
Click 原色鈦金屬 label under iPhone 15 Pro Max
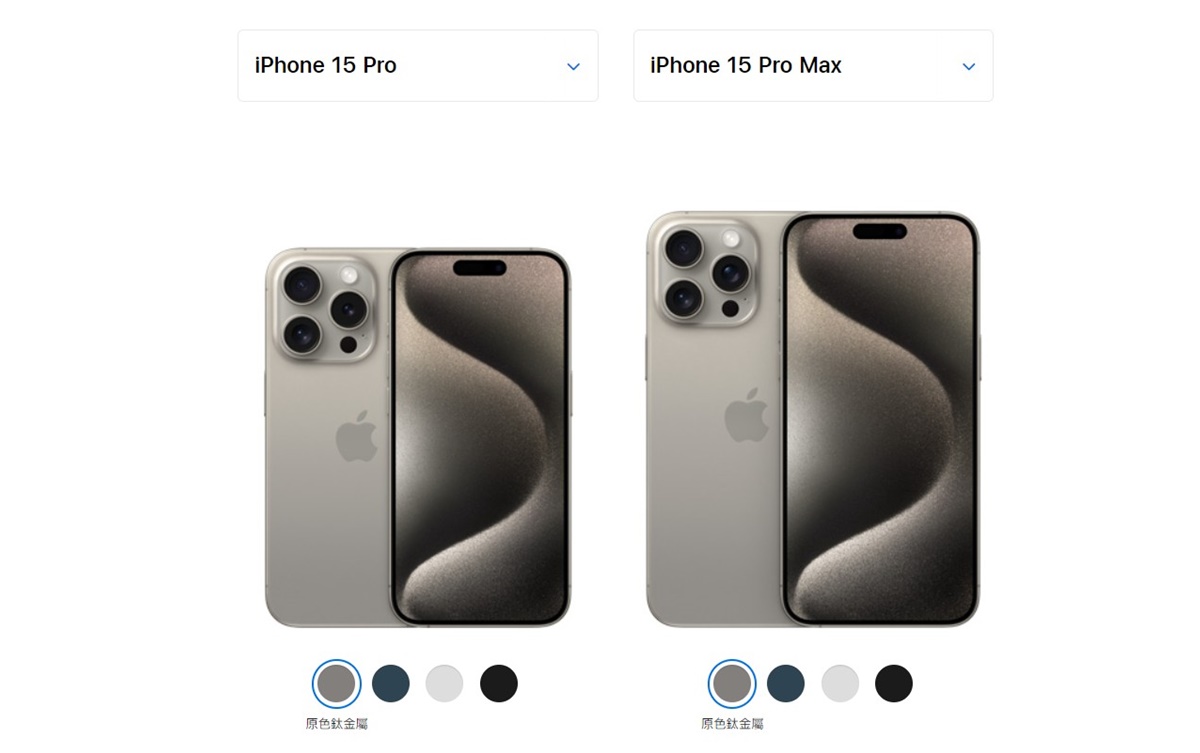(x=732, y=724)
